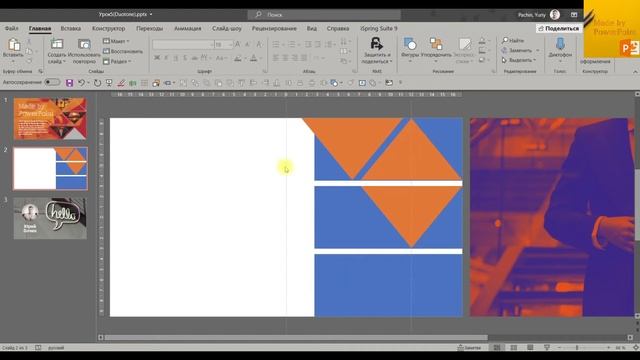
Task: Open the Справка tab
Action: click(338, 29)
